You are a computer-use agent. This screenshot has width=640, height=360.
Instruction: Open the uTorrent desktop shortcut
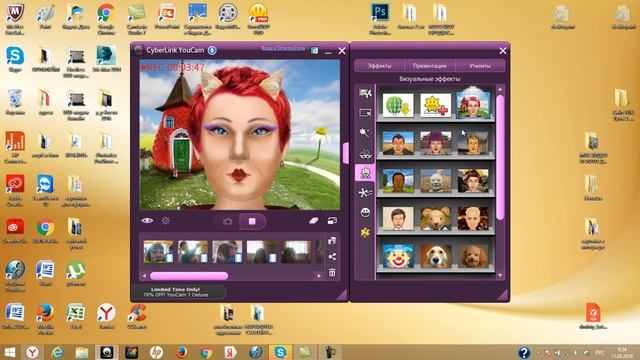76,273
